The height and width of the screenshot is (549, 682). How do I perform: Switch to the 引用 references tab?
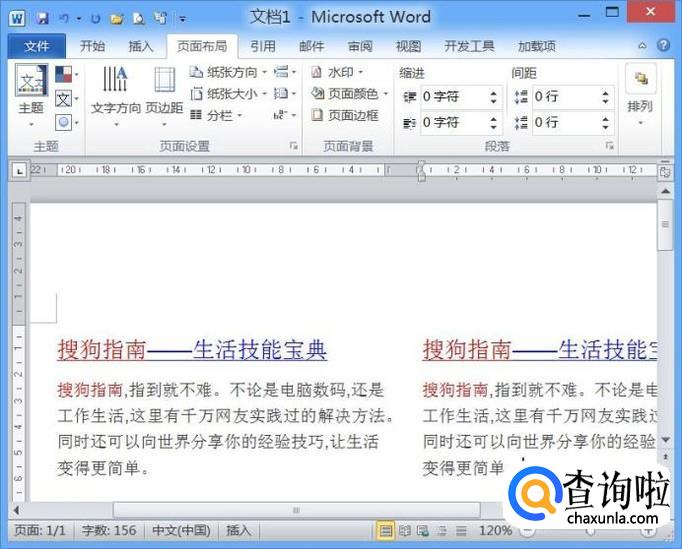[x=262, y=46]
